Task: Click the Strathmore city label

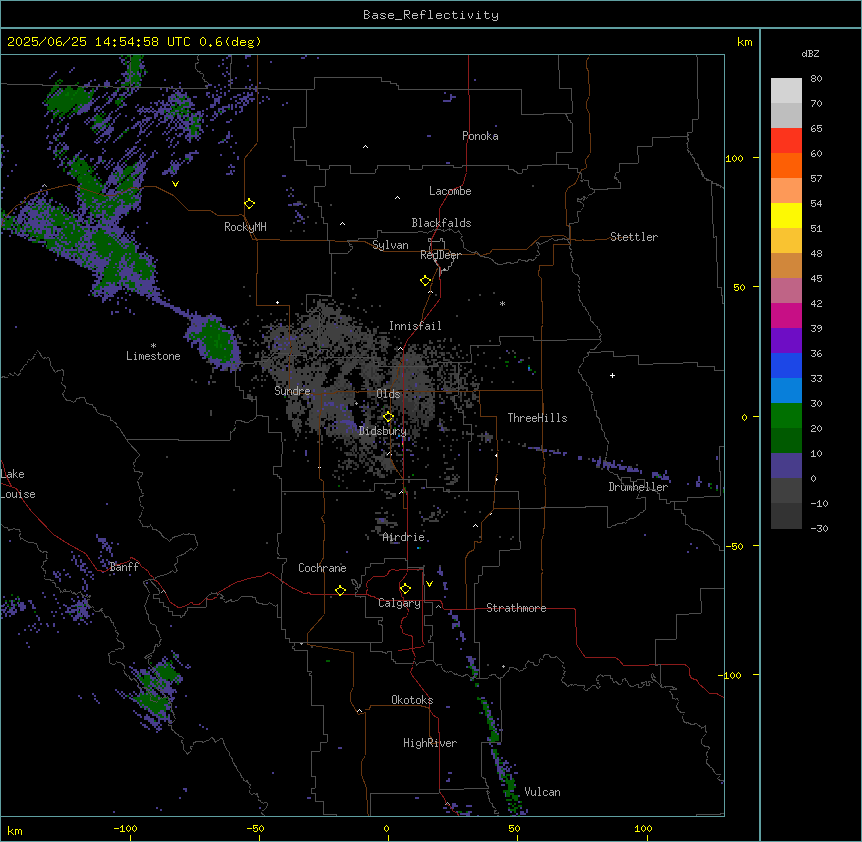Action: (x=516, y=608)
